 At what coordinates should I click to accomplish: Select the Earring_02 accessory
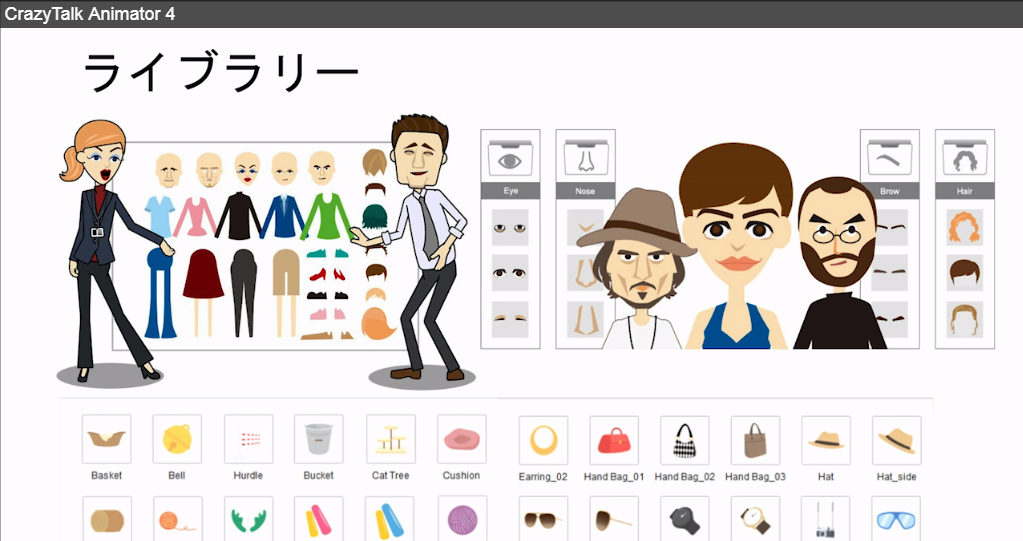[543, 441]
